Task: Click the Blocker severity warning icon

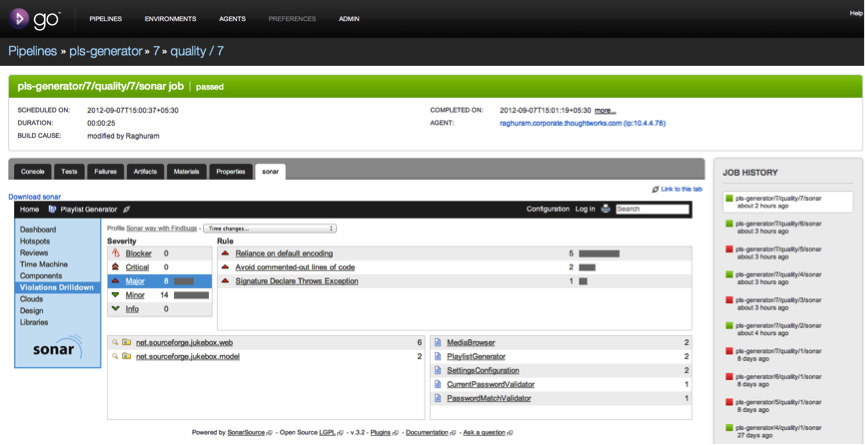Action: click(x=116, y=254)
